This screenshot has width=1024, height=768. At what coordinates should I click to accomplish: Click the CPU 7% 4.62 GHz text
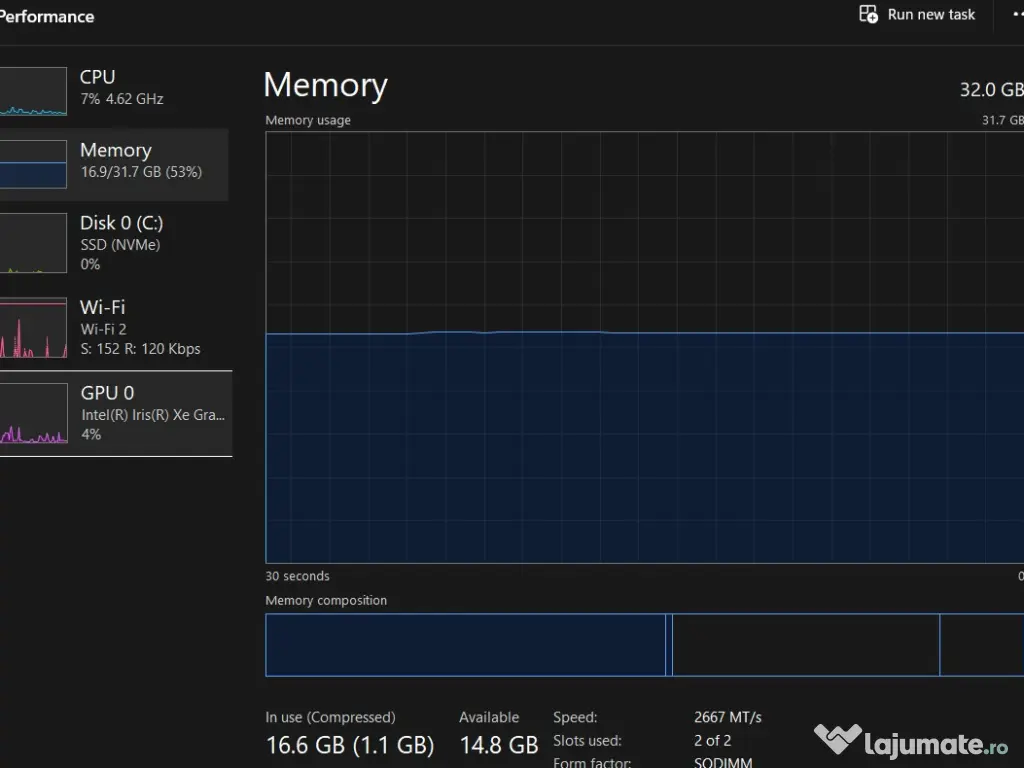pyautogui.click(x=121, y=99)
